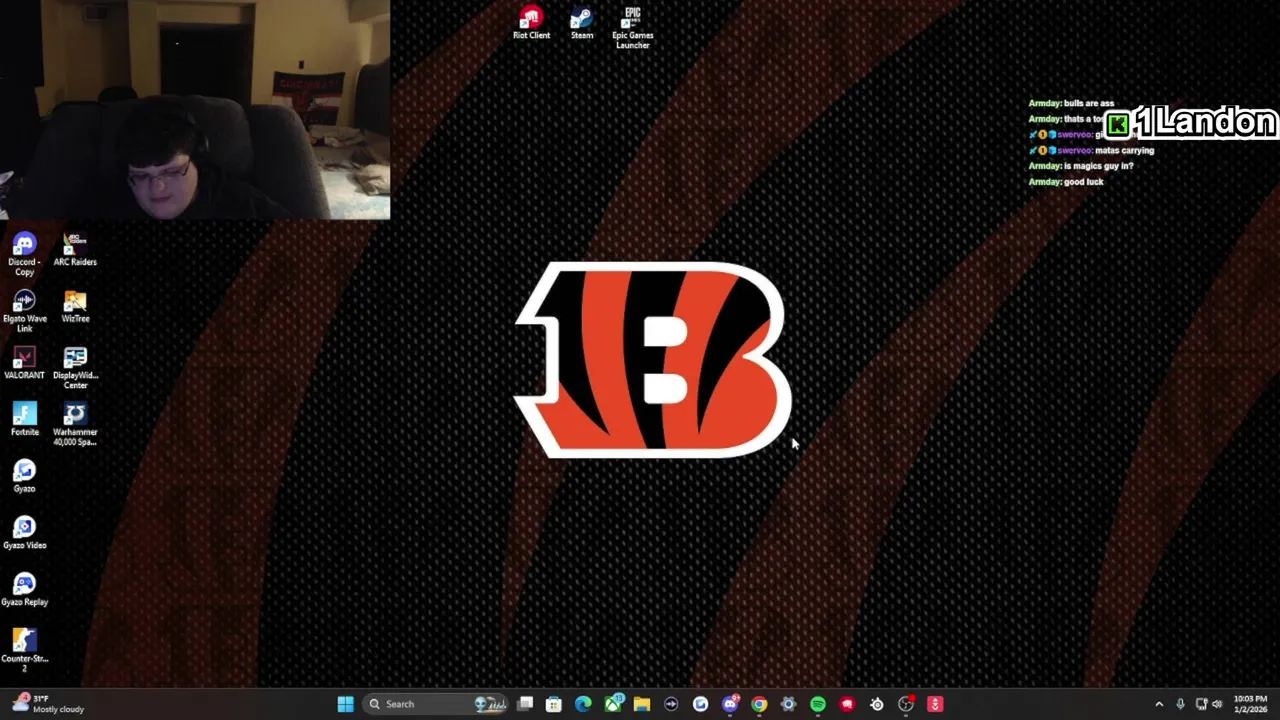The image size is (1280, 720).
Task: Select the Epic Games Launcher shortcut
Action: pyautogui.click(x=632, y=27)
